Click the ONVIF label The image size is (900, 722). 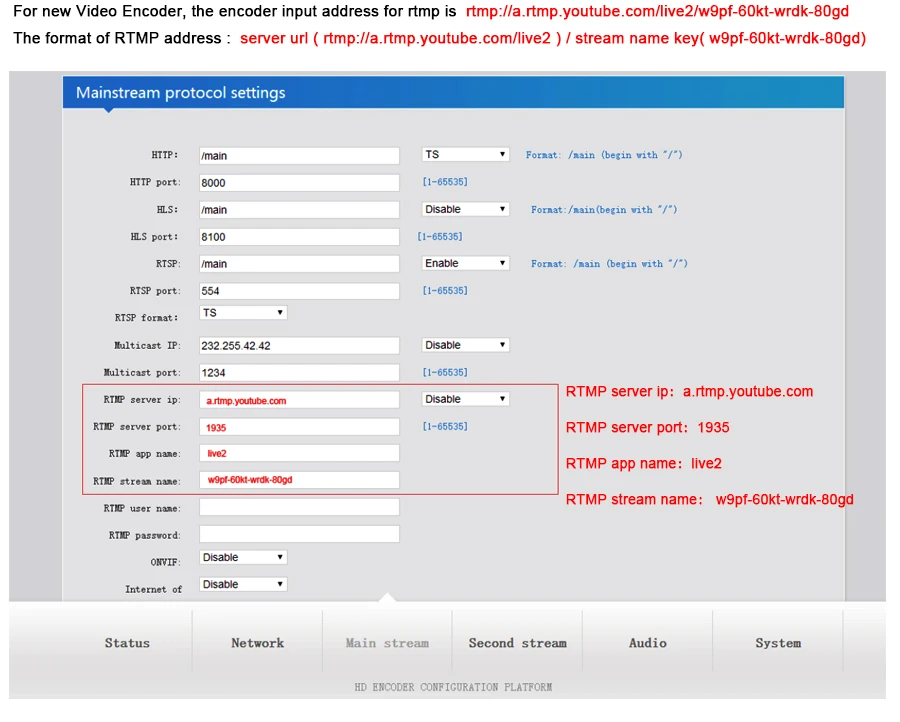point(165,562)
